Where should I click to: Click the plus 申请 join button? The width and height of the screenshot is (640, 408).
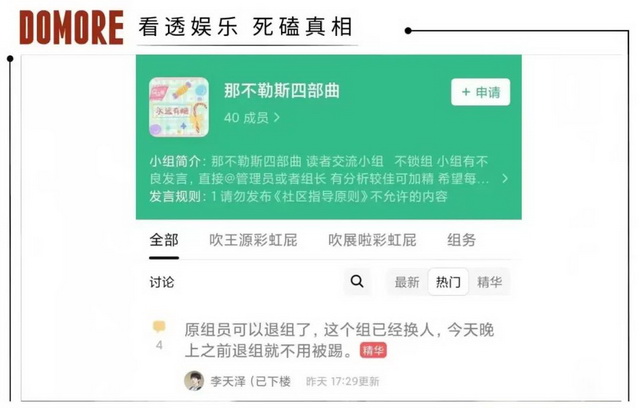480,92
